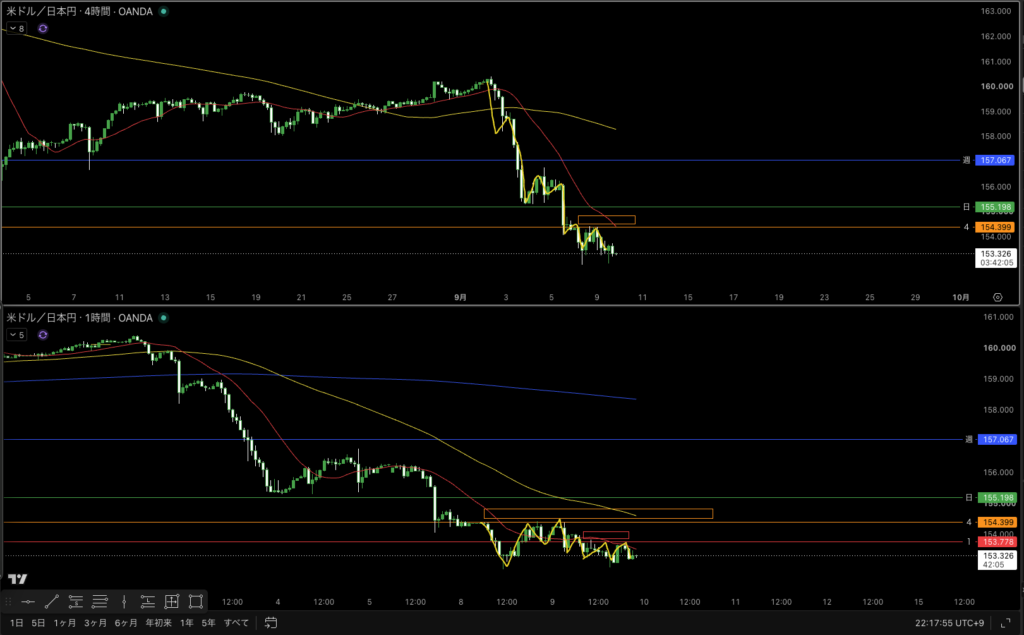Toggle the 4-hour chart indicator refresh icon
Screen dimensions: 1024x635
point(42,29)
